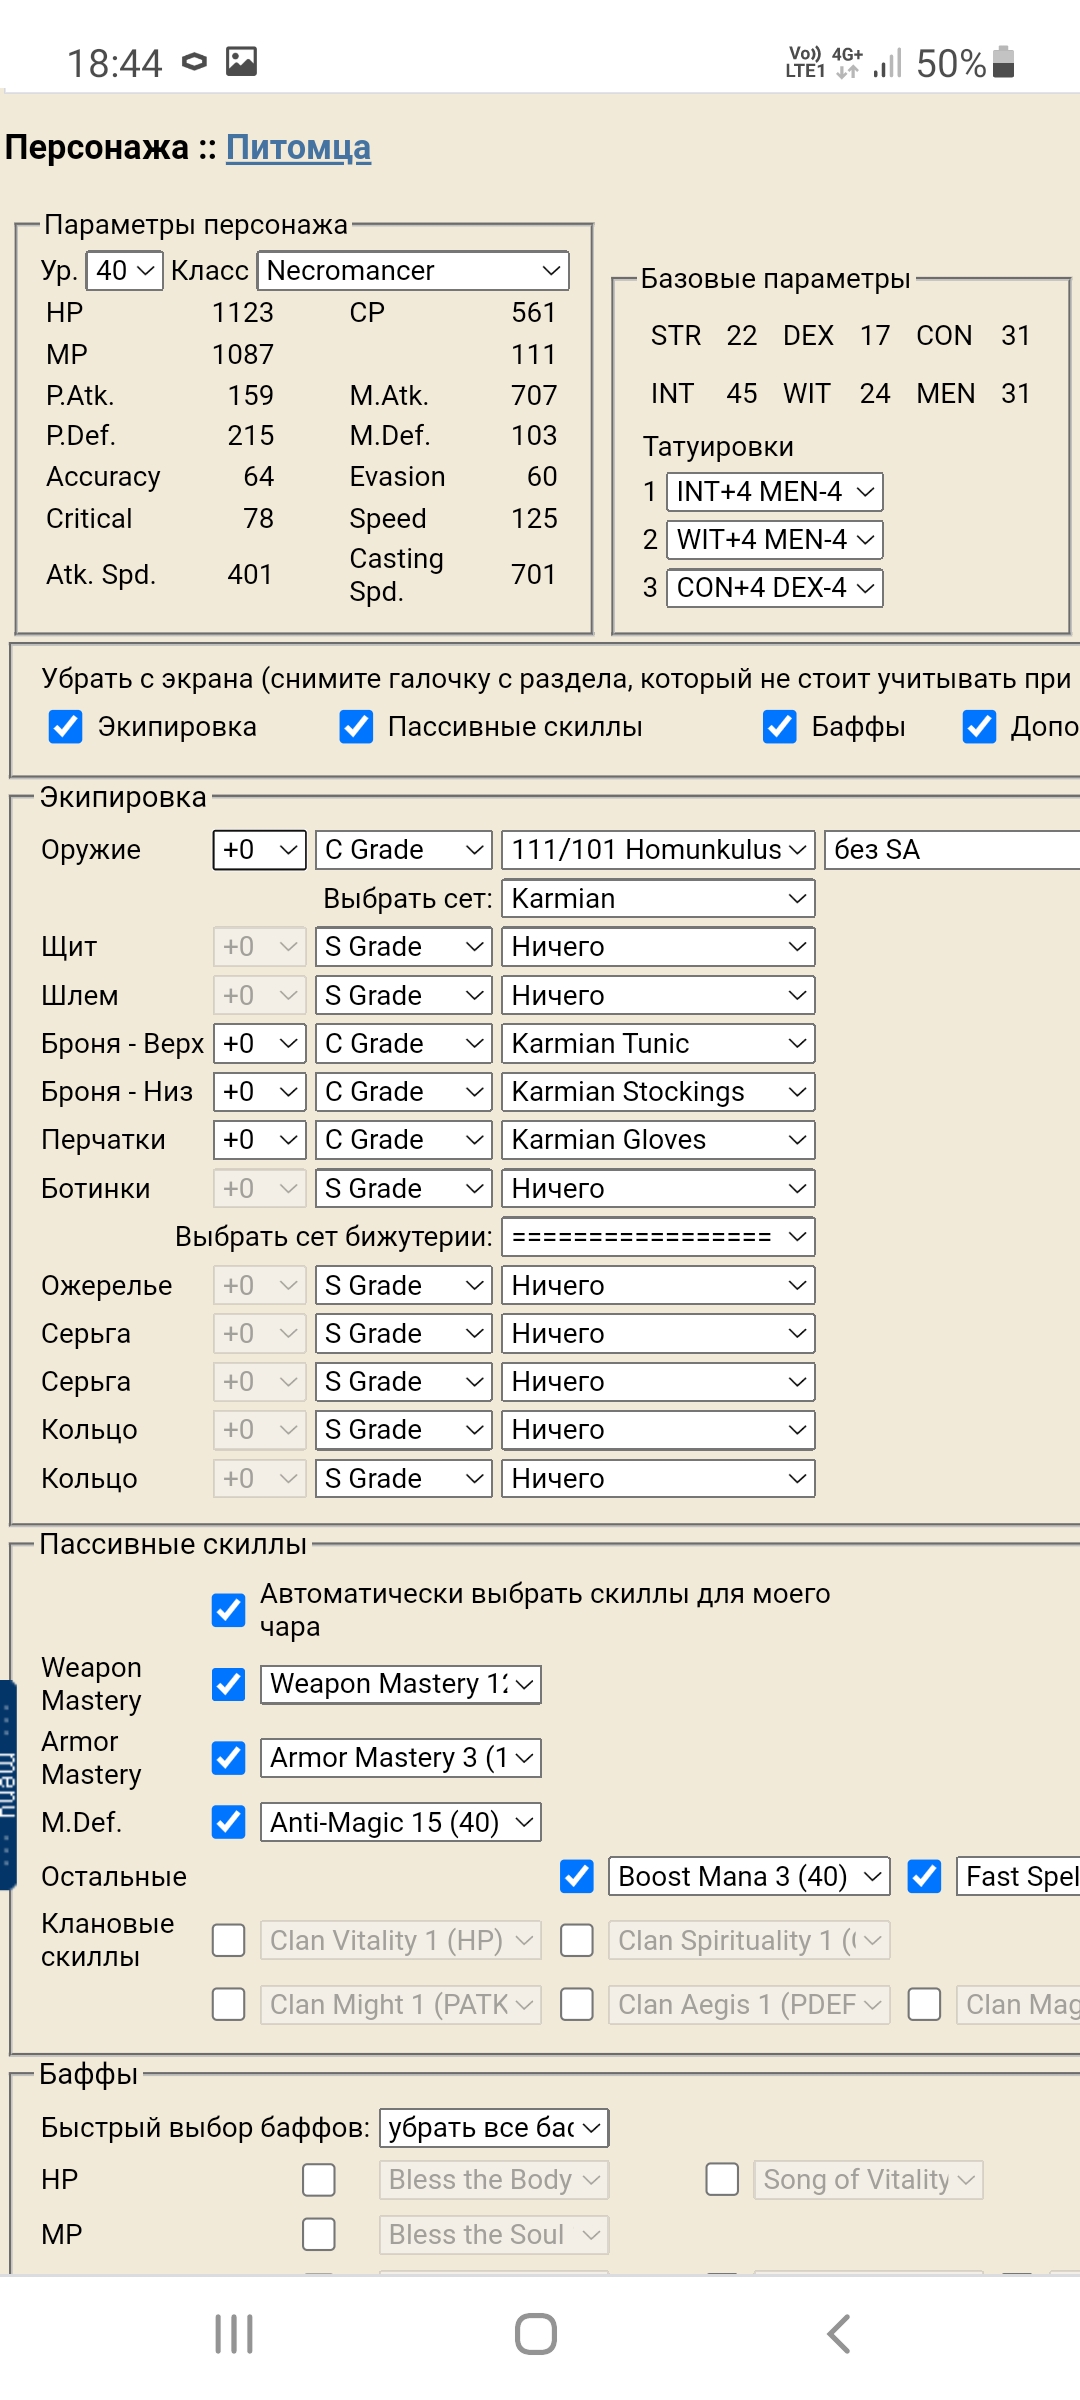Uncheck the Экипировка section checkbox

click(x=66, y=727)
